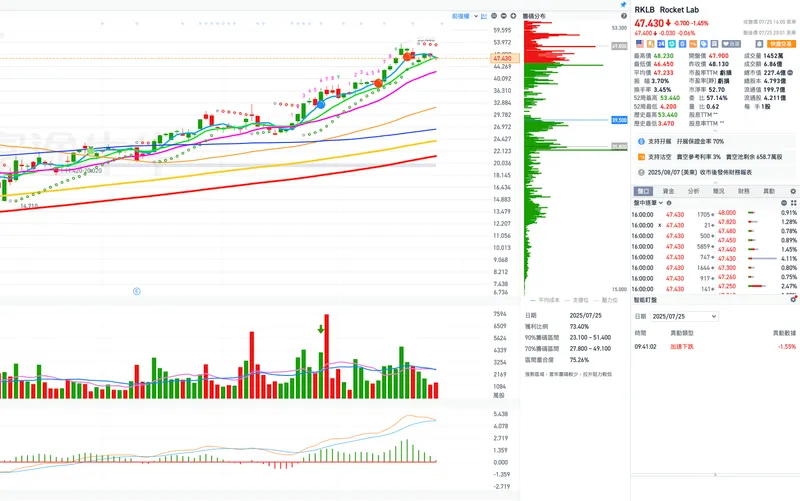This screenshot has width=800, height=501.
Task: Click the orange lightning icon under price
Action: coord(651,44)
